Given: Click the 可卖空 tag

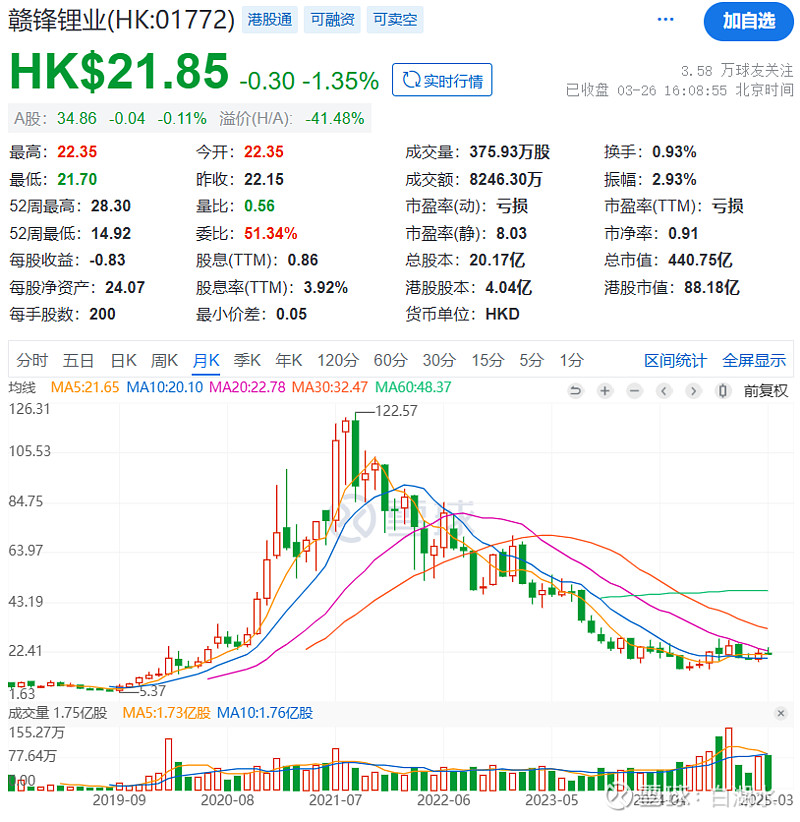Looking at the screenshot, I should (395, 20).
